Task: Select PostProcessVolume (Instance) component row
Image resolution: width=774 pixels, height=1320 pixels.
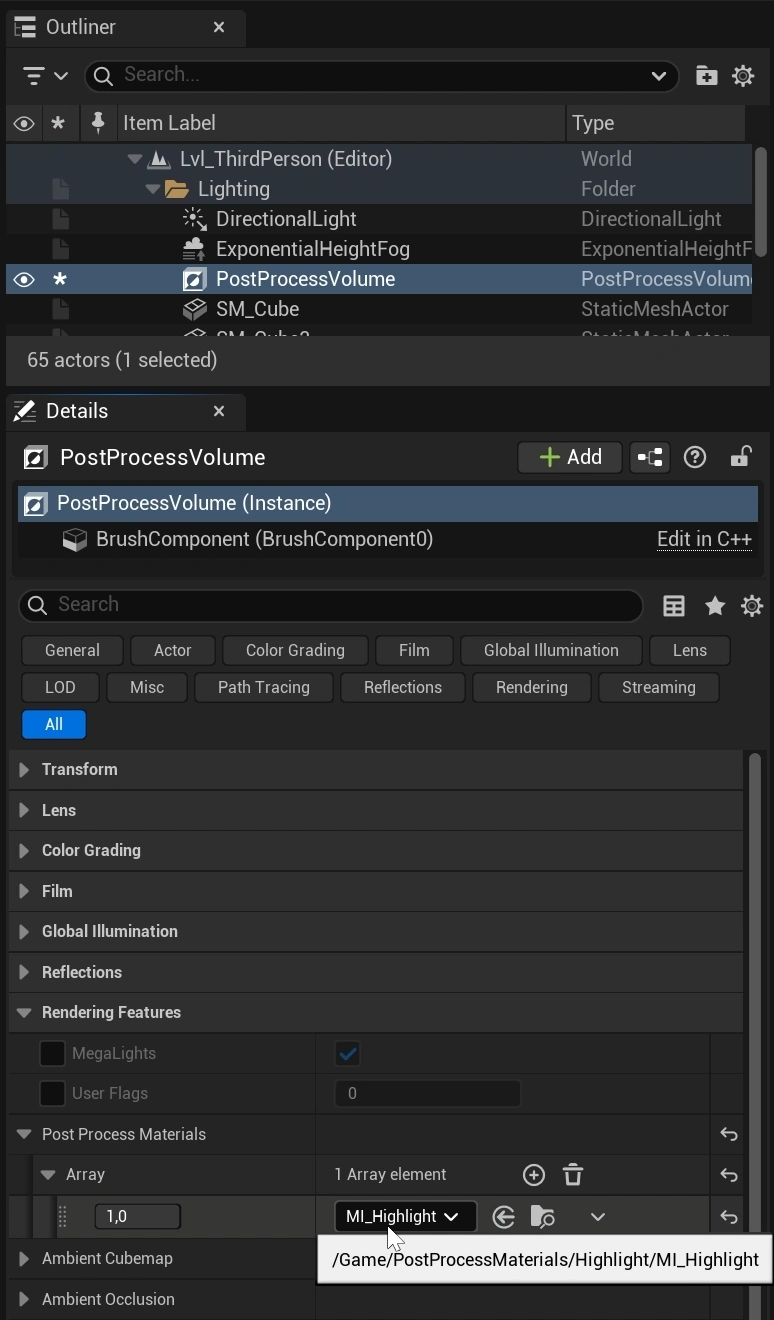Action: tap(388, 503)
